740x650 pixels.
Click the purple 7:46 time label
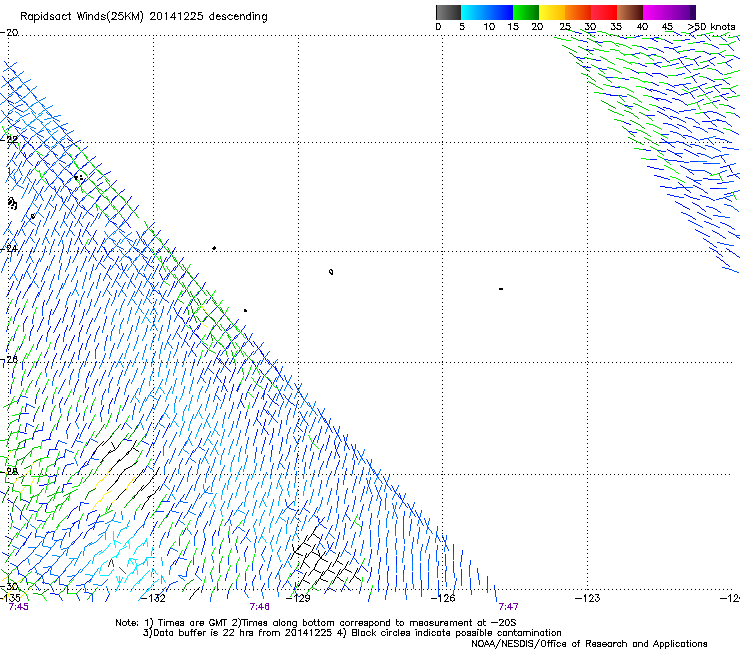point(260,607)
